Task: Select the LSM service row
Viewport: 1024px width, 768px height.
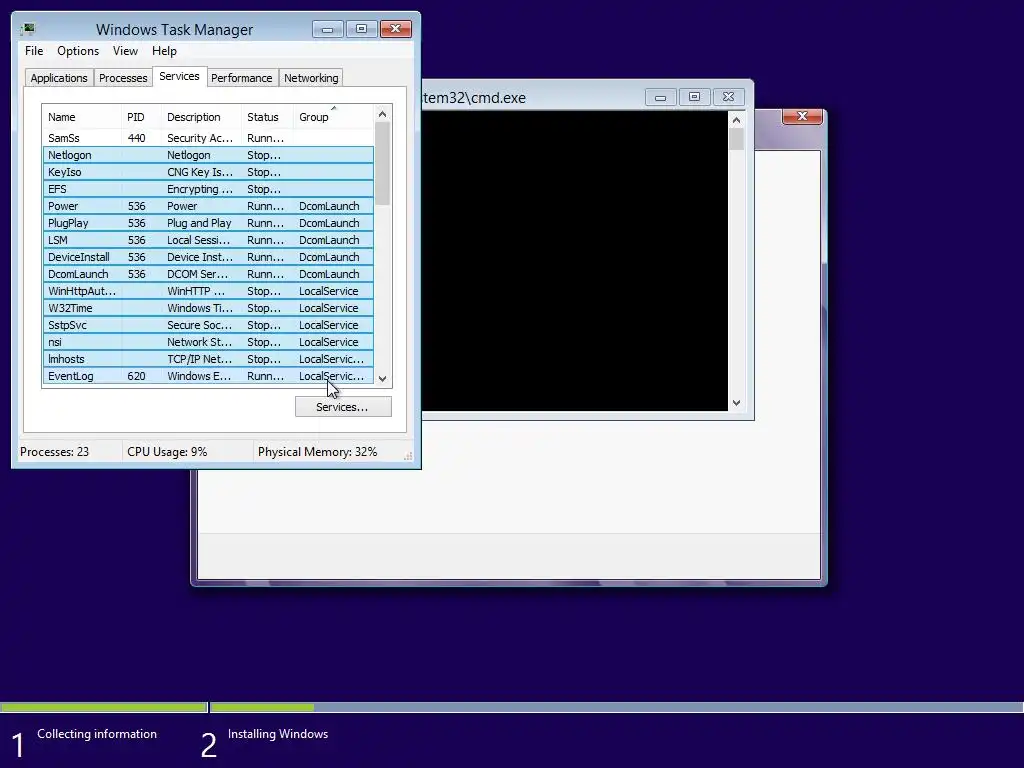Action: pos(208,240)
